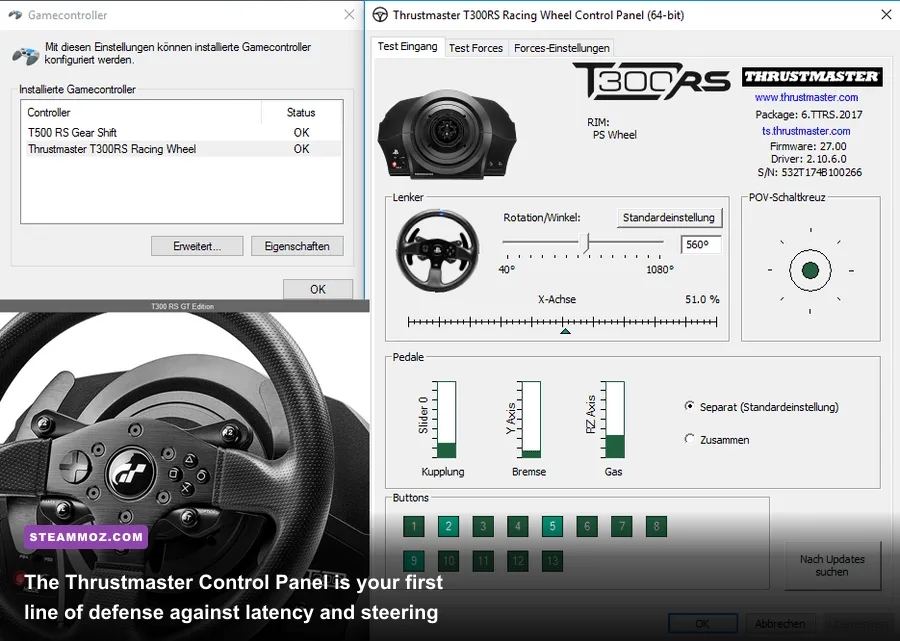Image resolution: width=900 pixels, height=641 pixels.
Task: Click button indicator 5
Action: (552, 526)
